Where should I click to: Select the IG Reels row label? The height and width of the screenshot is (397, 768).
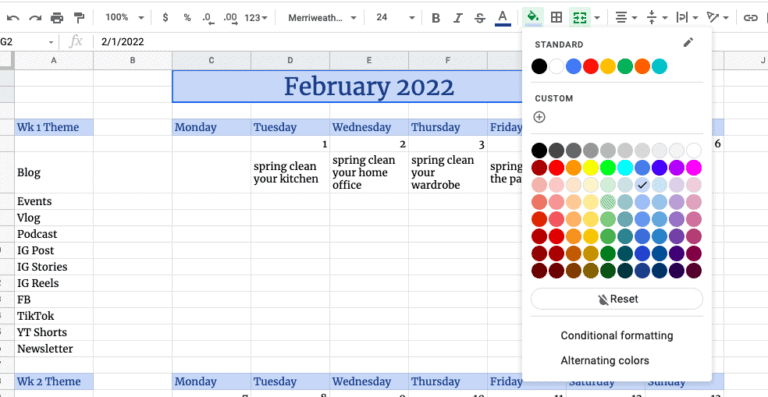tap(54, 283)
